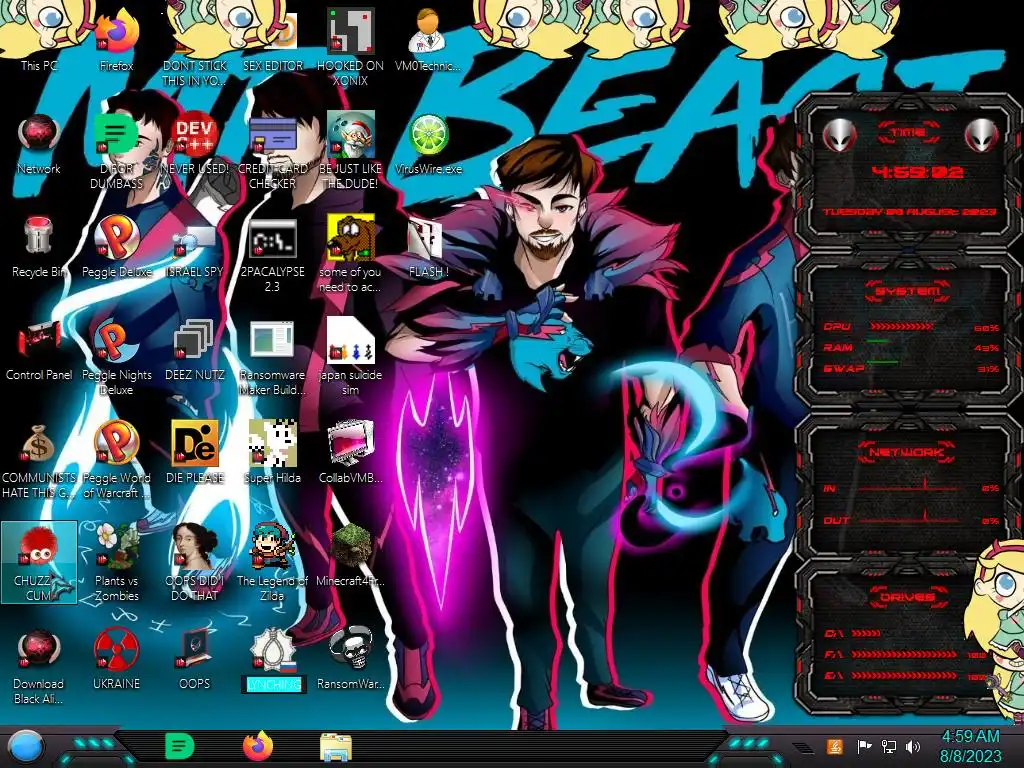The height and width of the screenshot is (768, 1024).
Task: Open the CollabVMB desktop icon
Action: point(350,452)
